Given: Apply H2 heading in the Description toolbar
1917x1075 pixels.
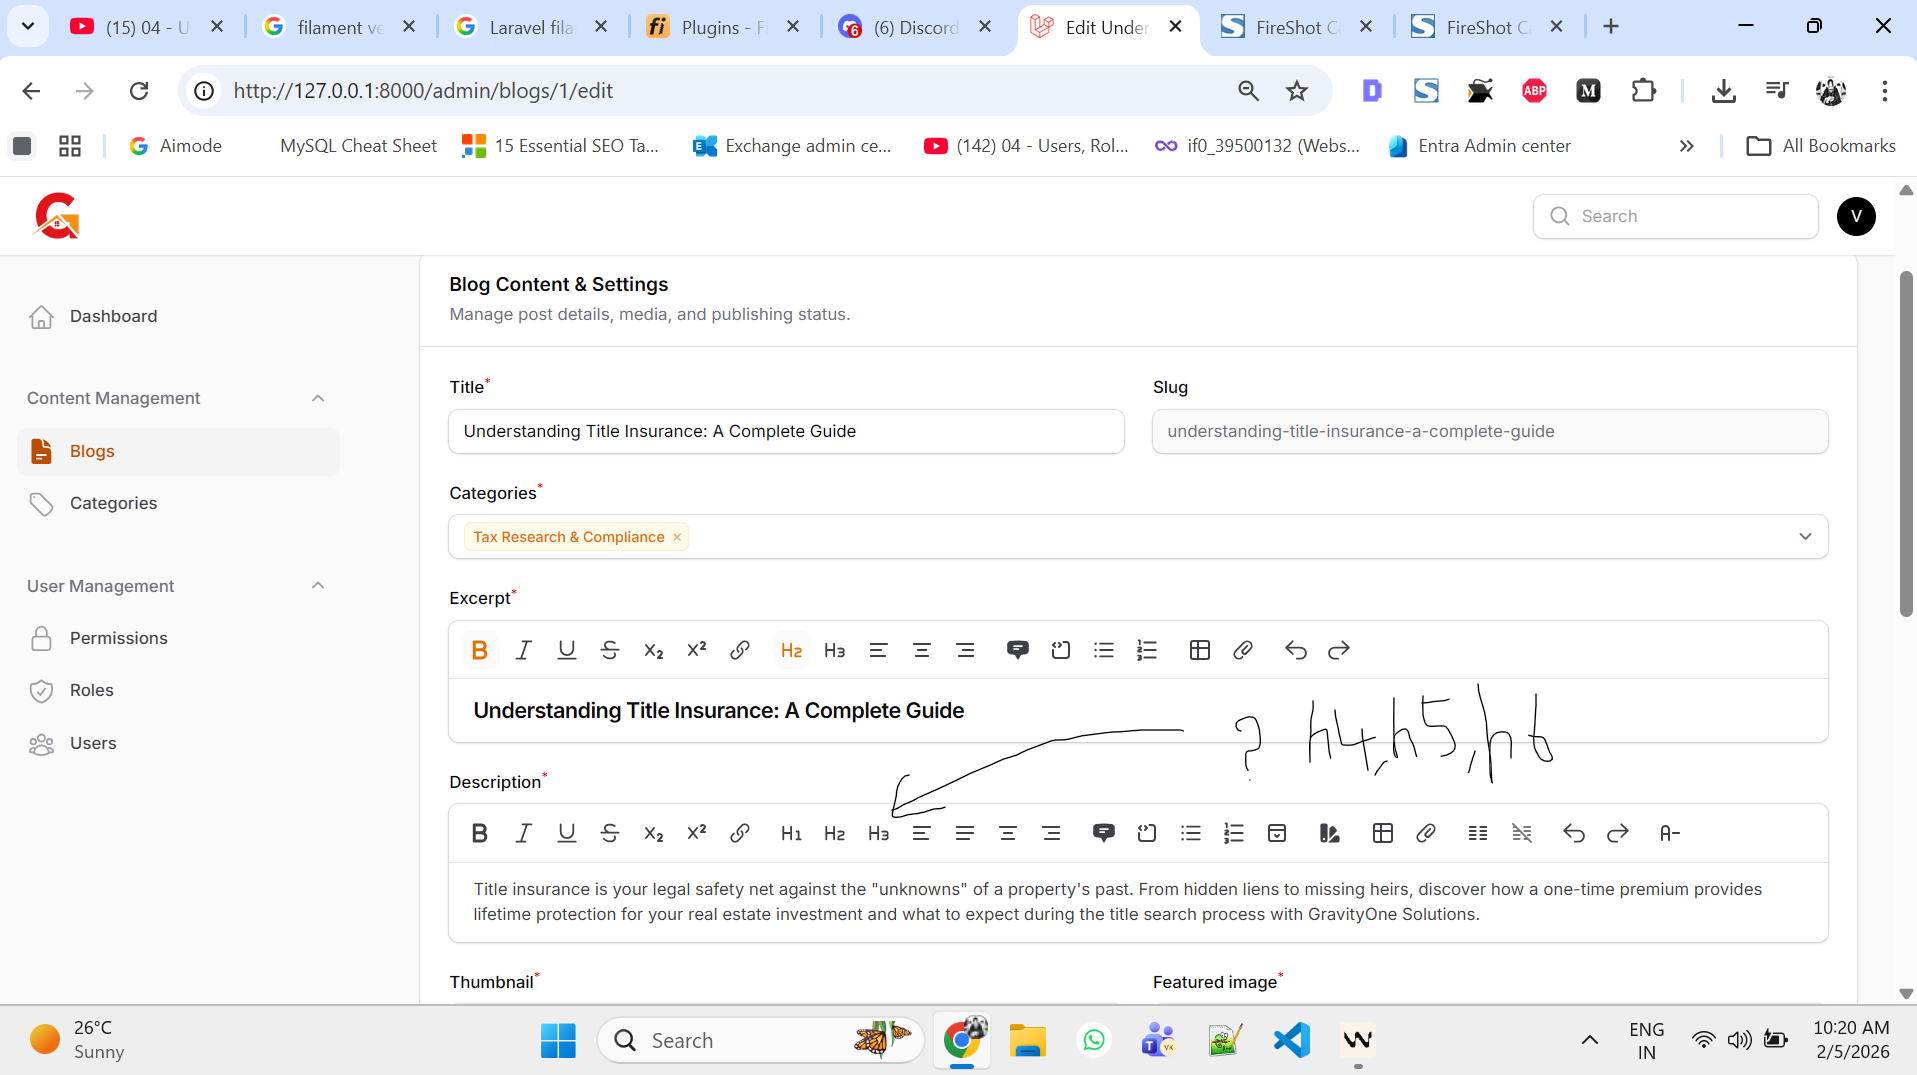Looking at the screenshot, I should pyautogui.click(x=835, y=833).
